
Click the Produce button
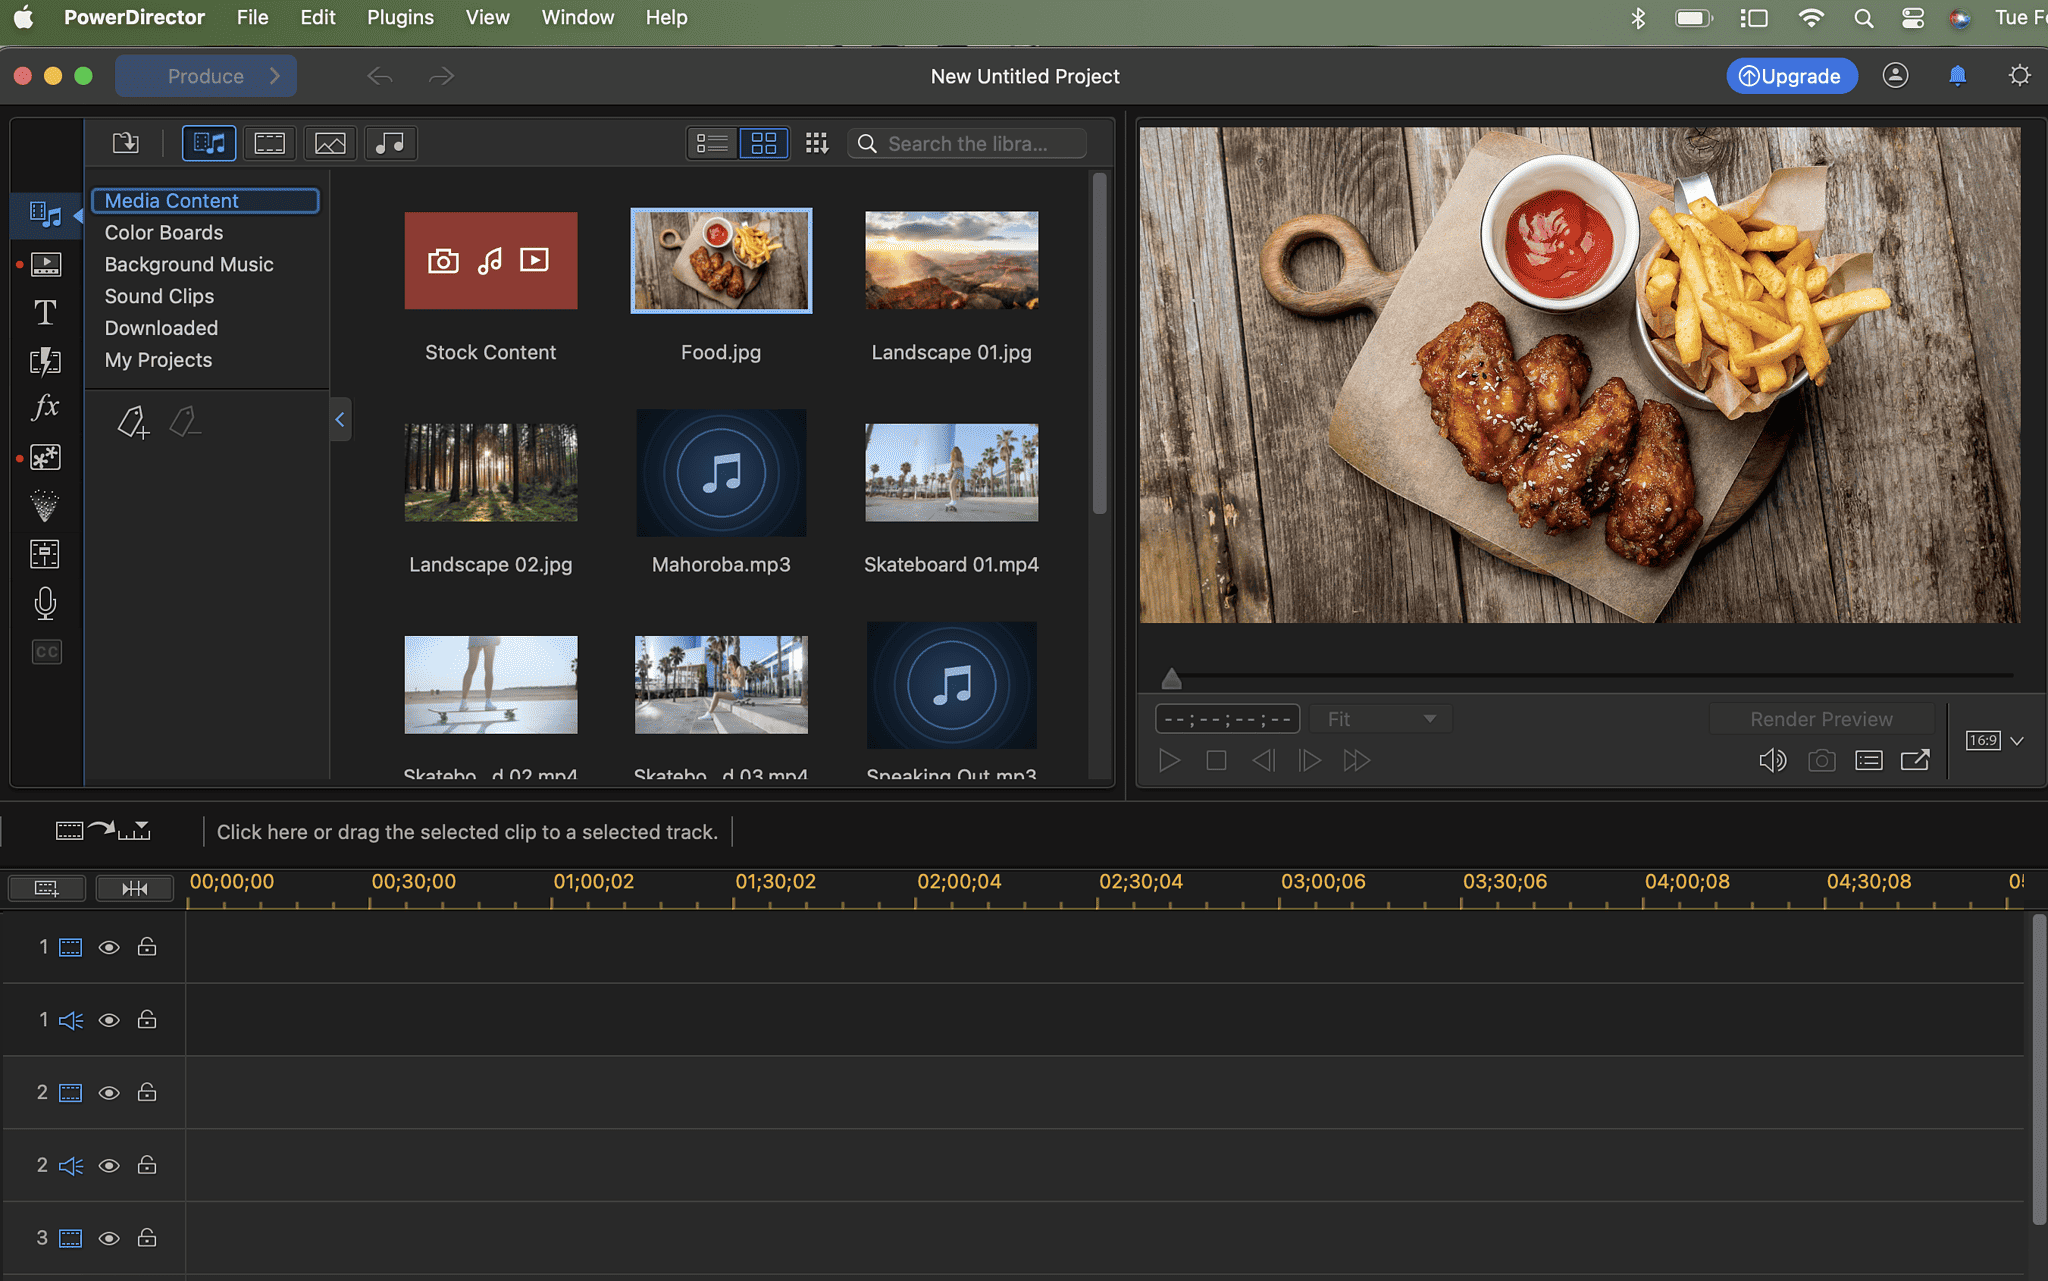click(x=205, y=75)
